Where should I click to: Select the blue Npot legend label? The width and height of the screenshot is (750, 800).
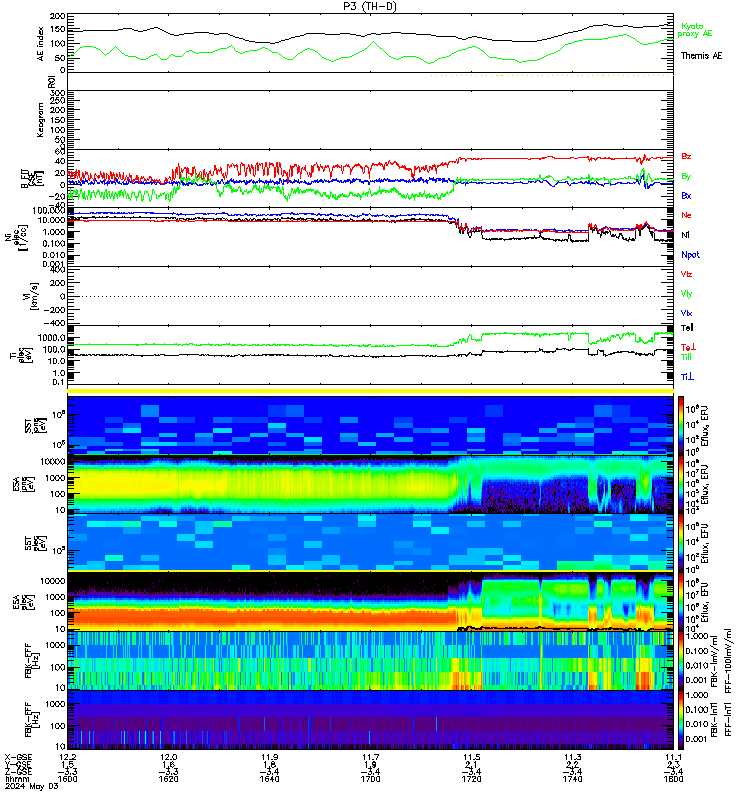[690, 255]
